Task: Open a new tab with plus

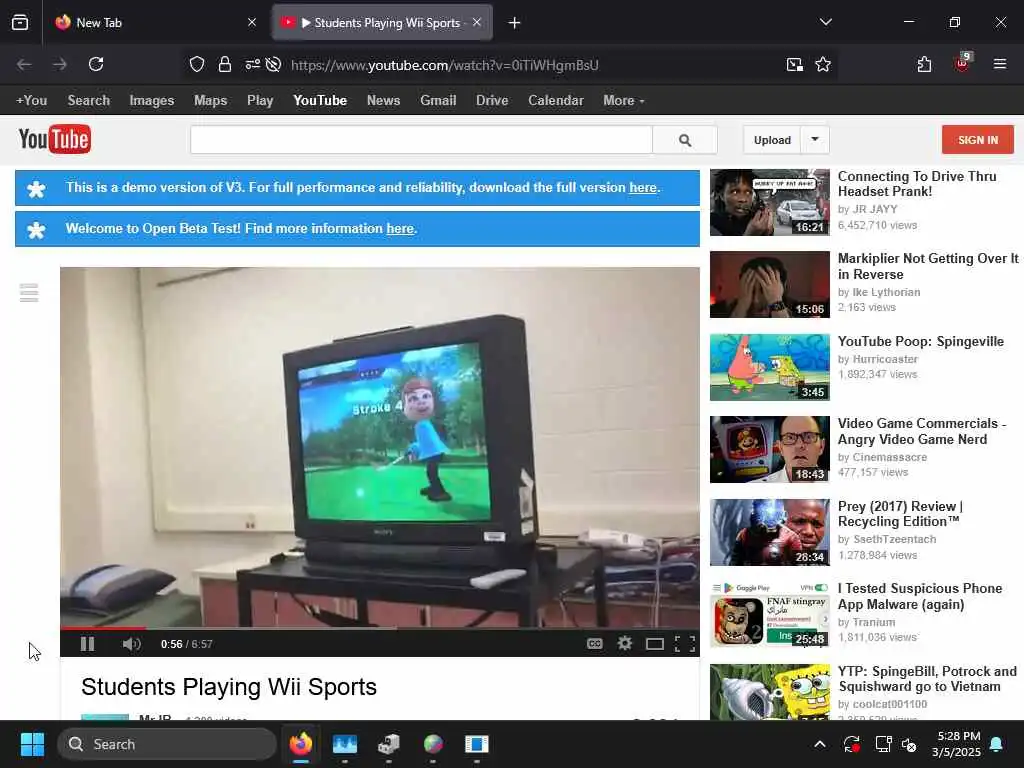Action: [x=515, y=23]
